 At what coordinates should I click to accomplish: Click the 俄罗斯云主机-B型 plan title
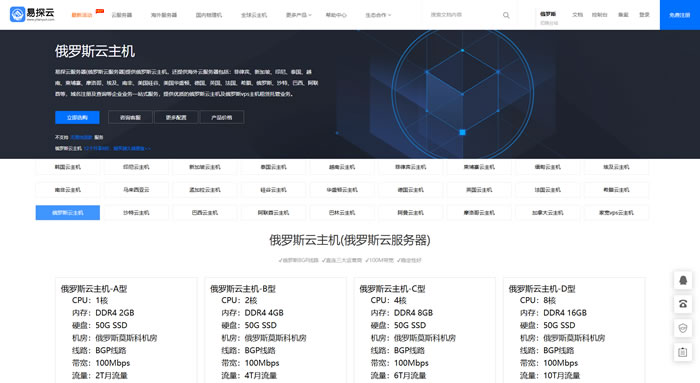click(x=243, y=289)
